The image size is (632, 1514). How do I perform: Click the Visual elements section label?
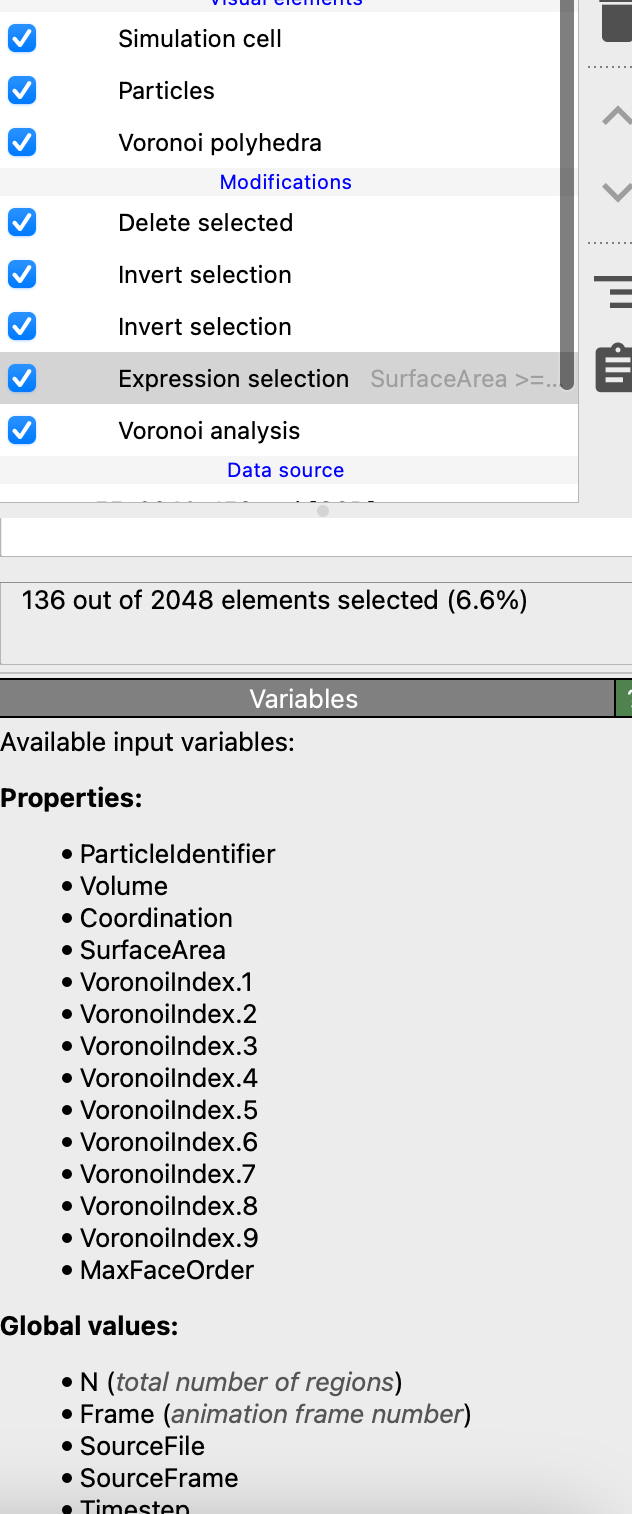285,3
